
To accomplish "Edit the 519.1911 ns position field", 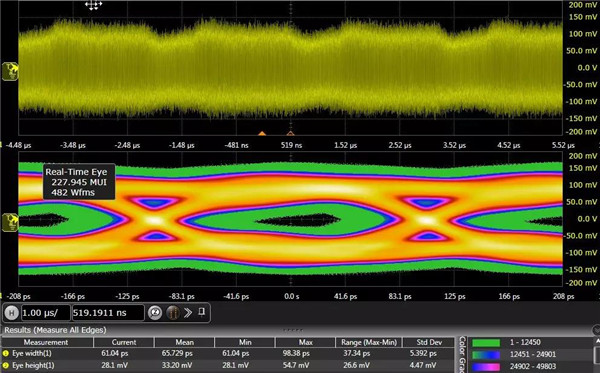I will 108,313.
